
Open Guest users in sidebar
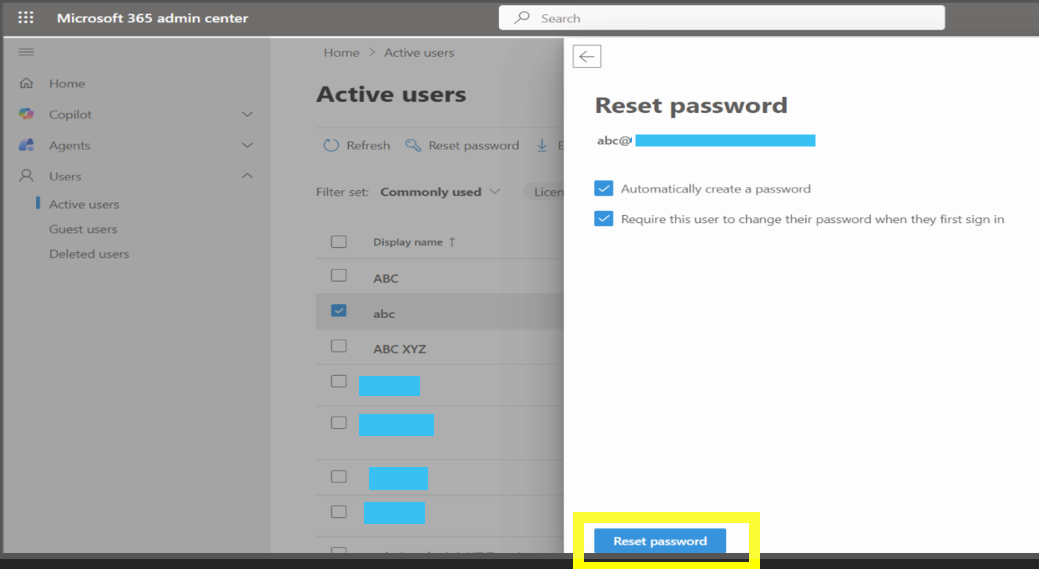(x=83, y=229)
